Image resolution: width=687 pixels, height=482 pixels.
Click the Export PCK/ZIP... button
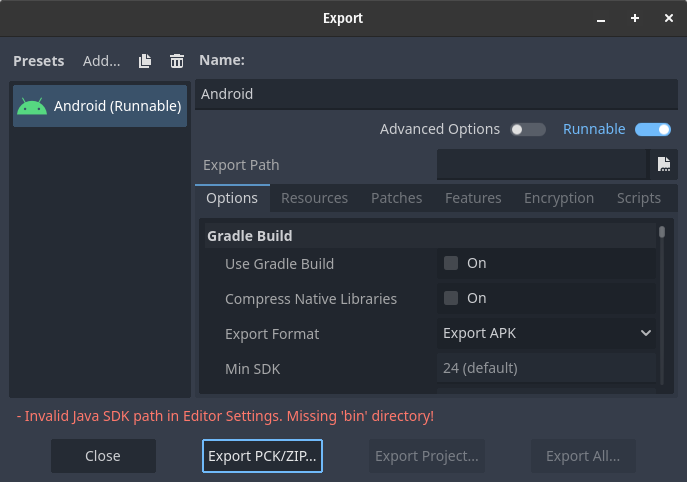(262, 456)
